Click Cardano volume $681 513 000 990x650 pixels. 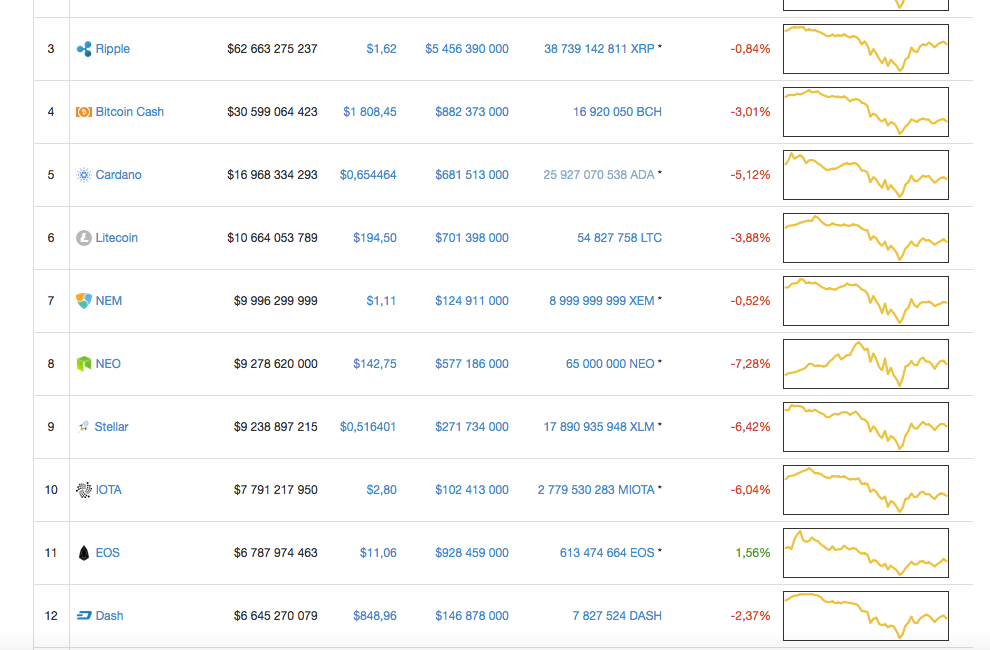click(x=472, y=175)
